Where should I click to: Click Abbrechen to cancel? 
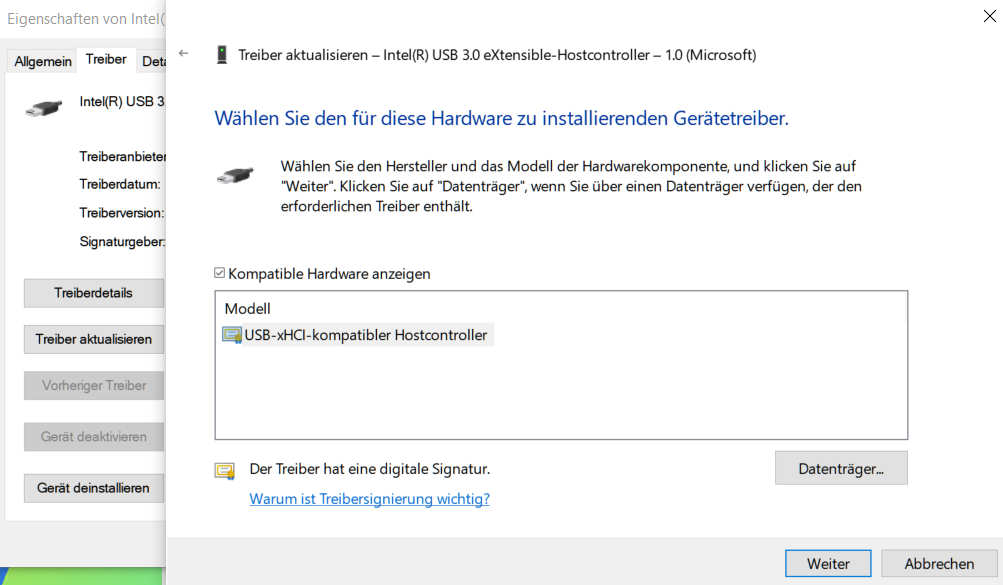point(939,564)
